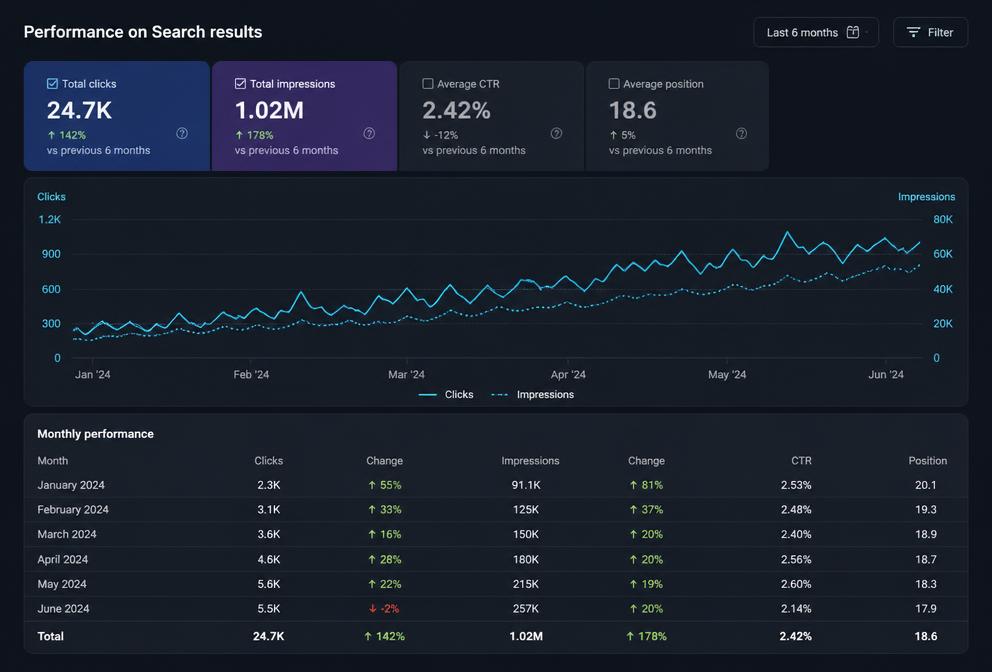Click the 81% impressions change for January

click(646, 485)
